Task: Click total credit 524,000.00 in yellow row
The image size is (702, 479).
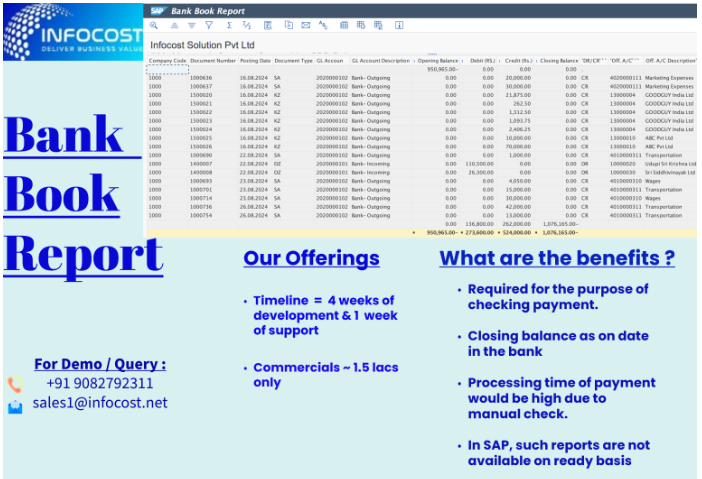Action: [x=516, y=233]
